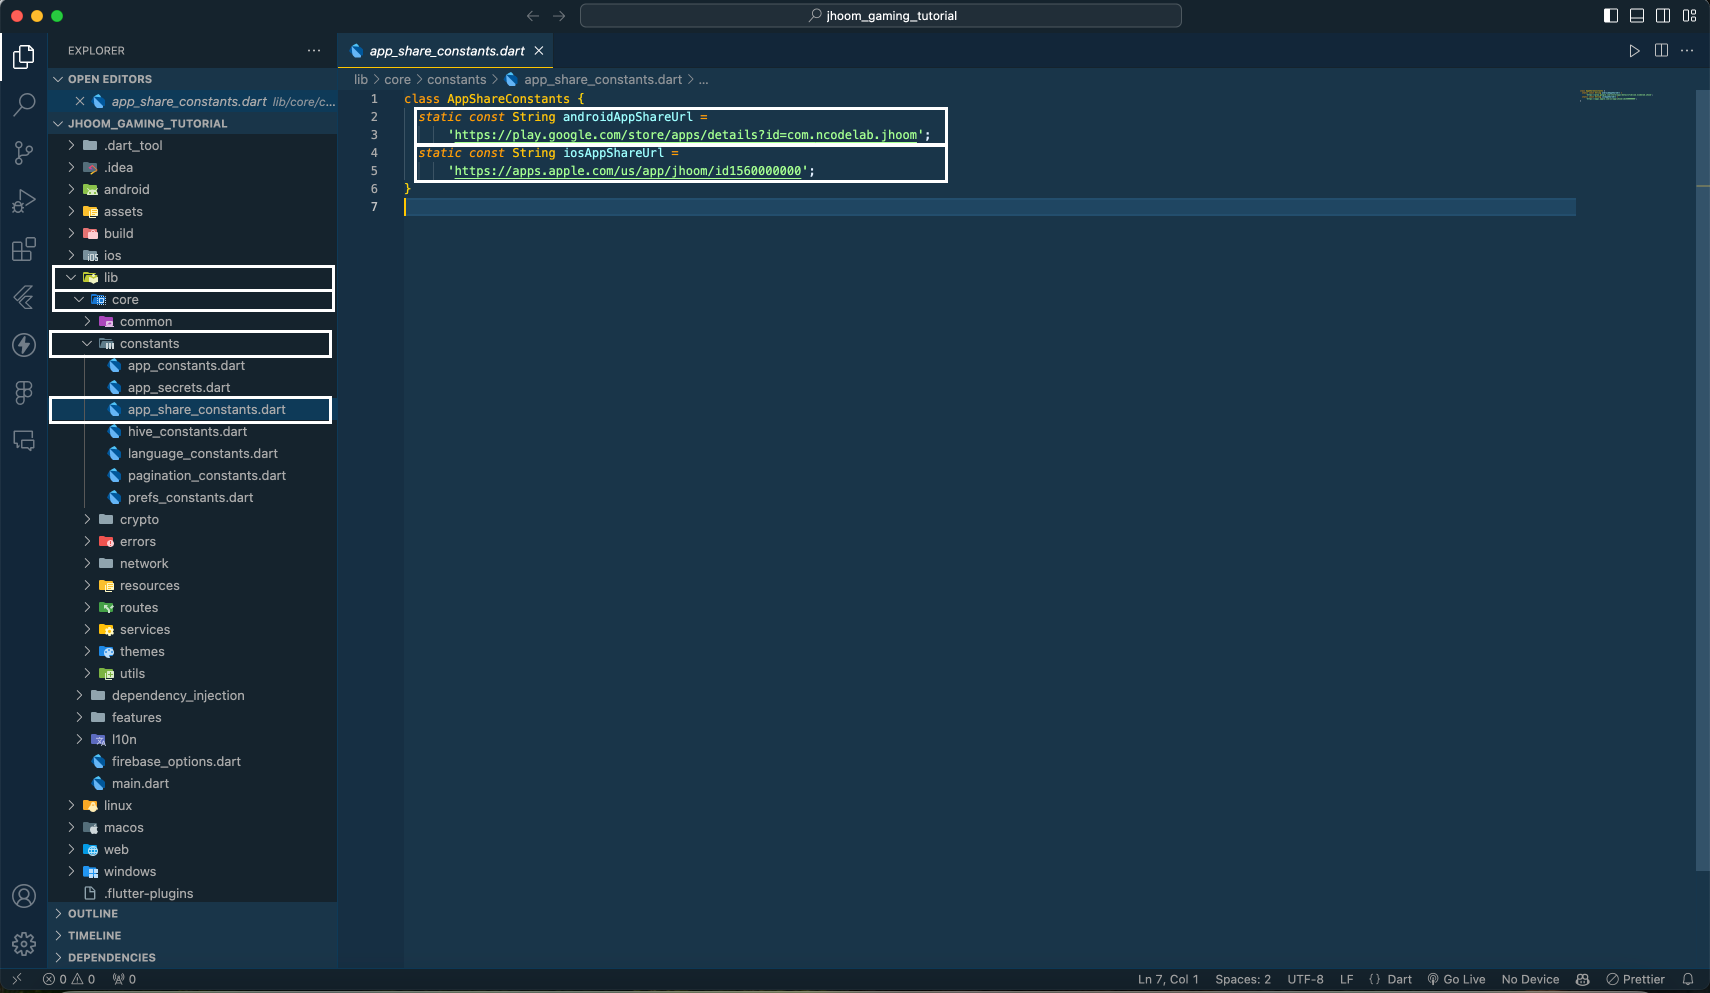Split the editor to the right
The width and height of the screenshot is (1710, 993).
1661,51
